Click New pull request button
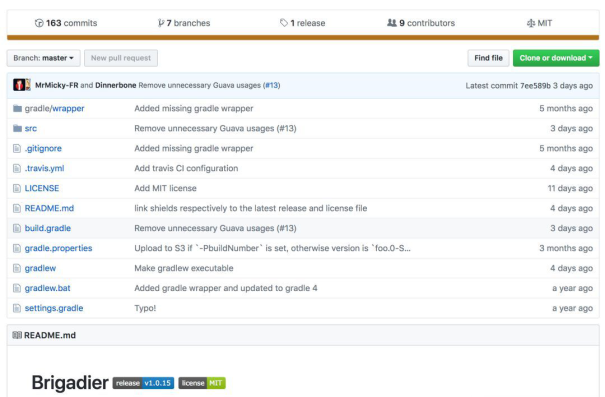This screenshot has width=605, height=397. pyautogui.click(x=121, y=58)
